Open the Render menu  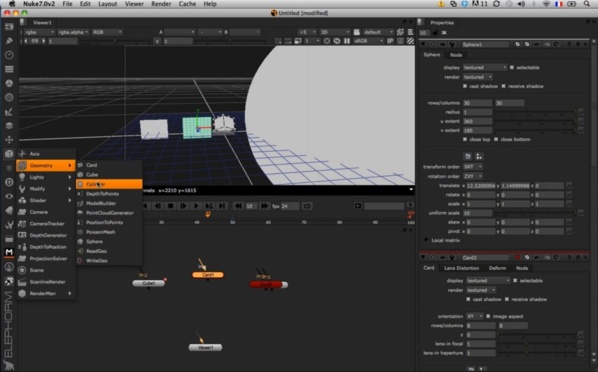161,4
